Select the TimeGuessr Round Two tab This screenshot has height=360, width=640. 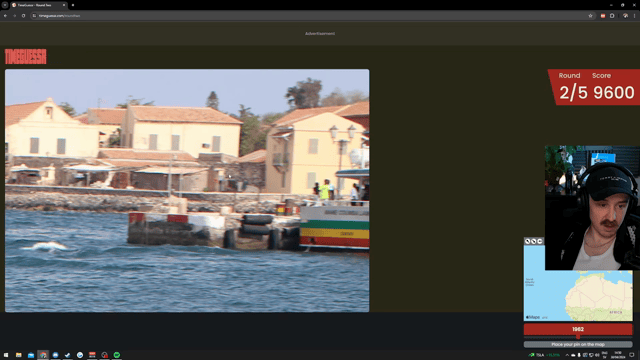pyautogui.click(x=38, y=5)
